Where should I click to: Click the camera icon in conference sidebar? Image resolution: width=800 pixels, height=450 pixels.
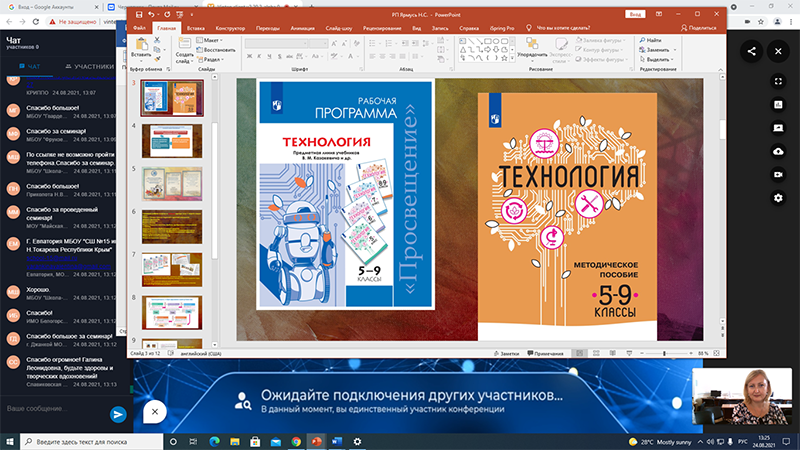click(x=778, y=174)
